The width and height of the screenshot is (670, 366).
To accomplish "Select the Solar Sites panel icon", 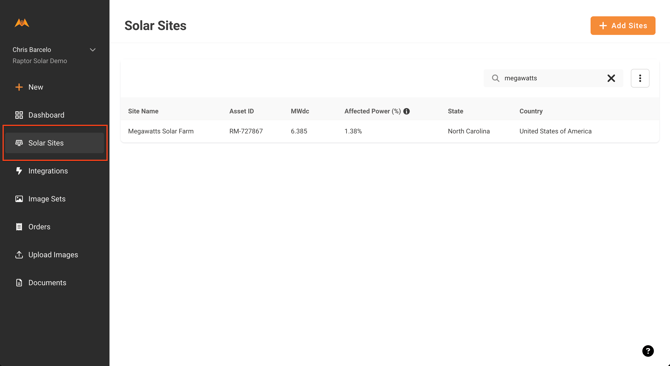I will pyautogui.click(x=19, y=143).
